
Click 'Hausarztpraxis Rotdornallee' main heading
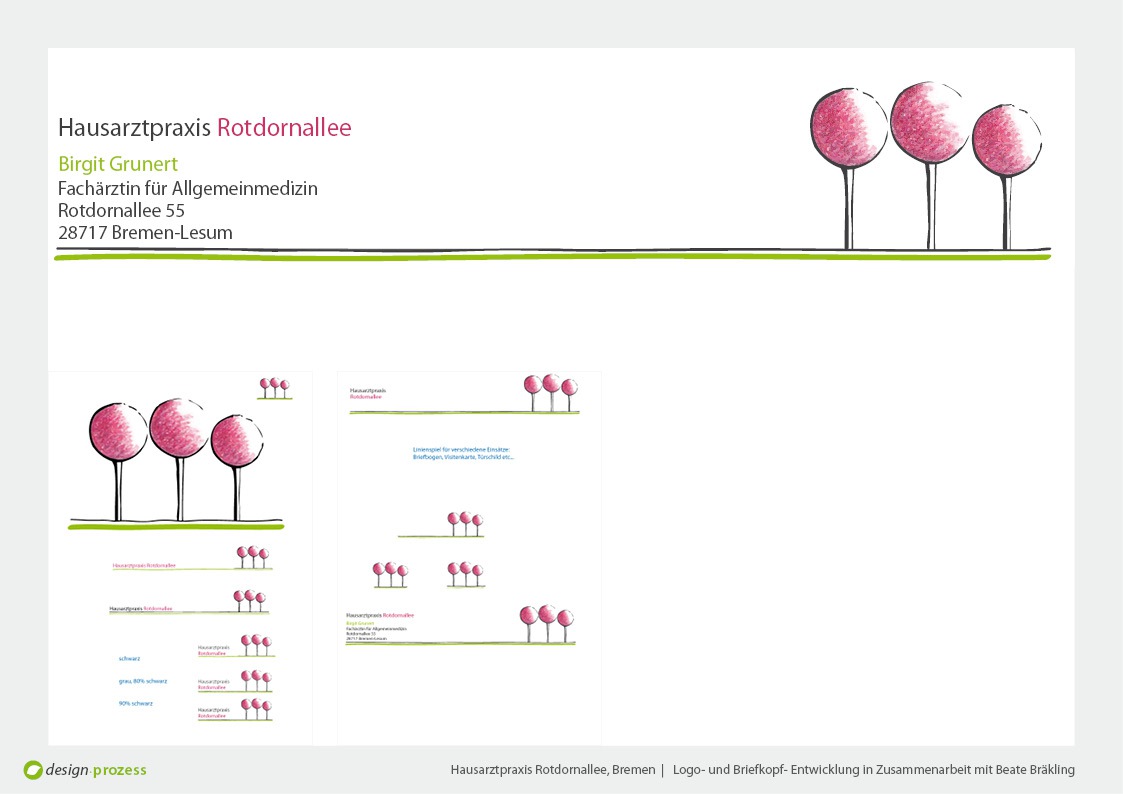[205, 128]
